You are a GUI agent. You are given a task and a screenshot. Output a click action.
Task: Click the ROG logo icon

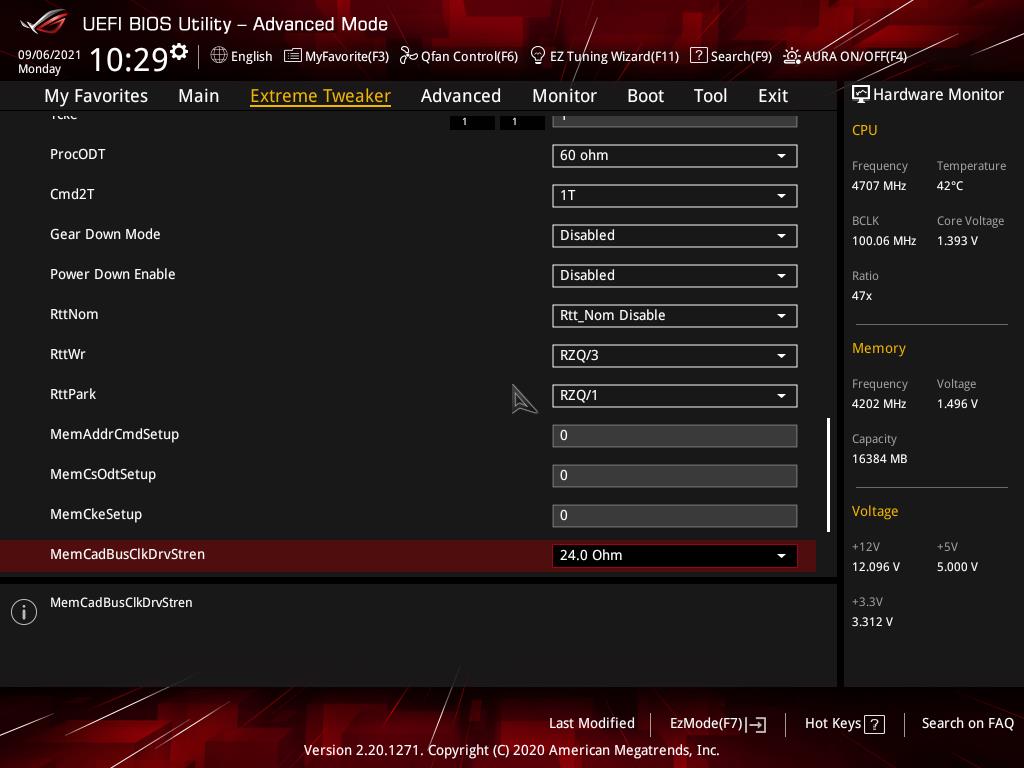[44, 23]
